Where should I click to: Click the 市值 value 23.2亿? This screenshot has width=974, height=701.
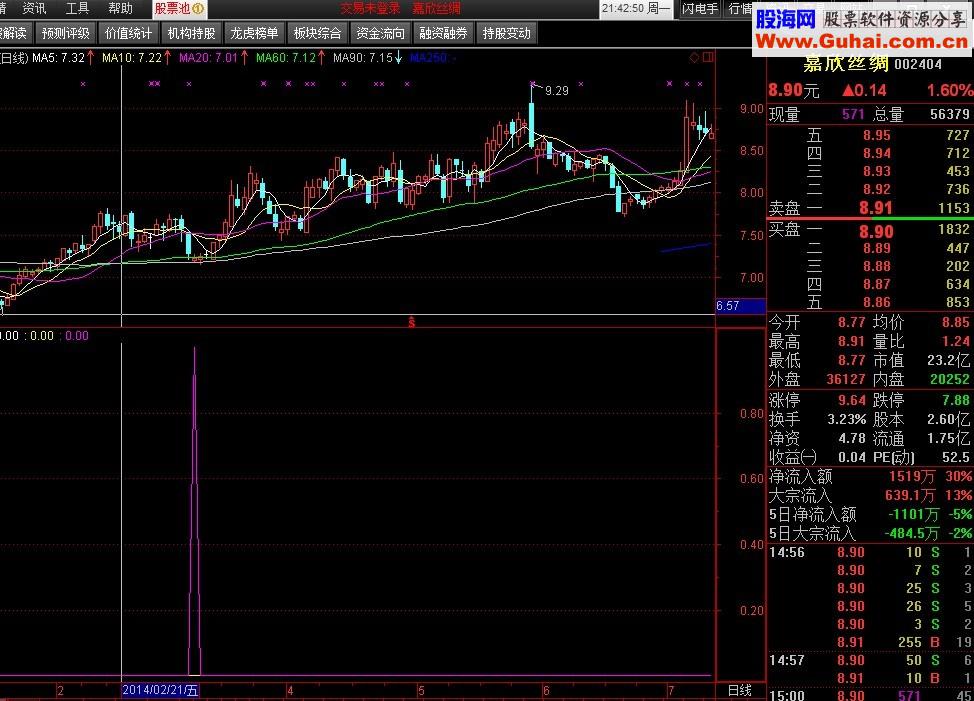click(x=948, y=360)
